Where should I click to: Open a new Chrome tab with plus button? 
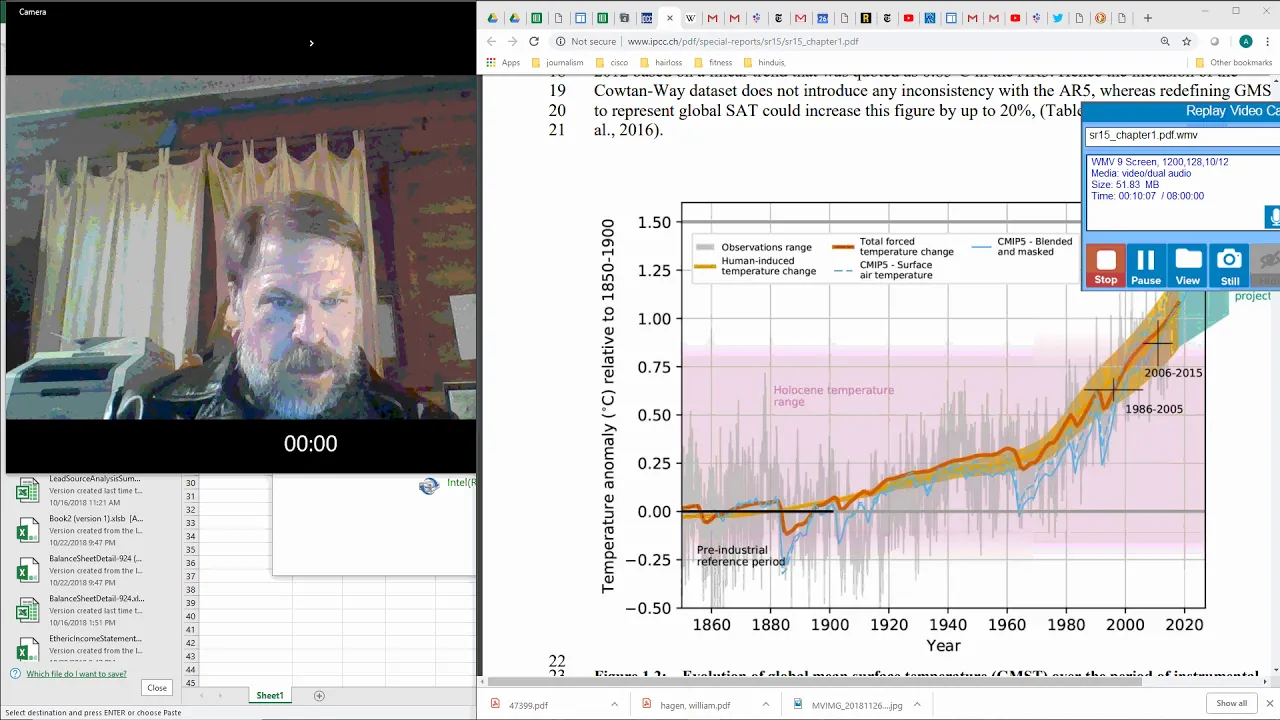coord(1148,18)
